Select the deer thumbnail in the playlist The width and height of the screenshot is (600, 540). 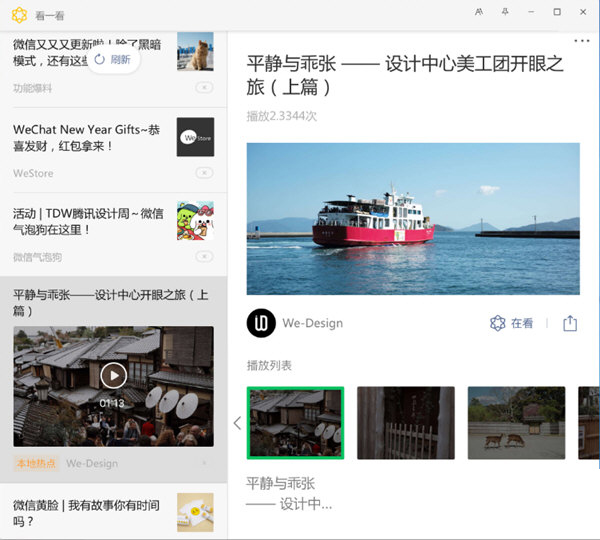click(516, 423)
